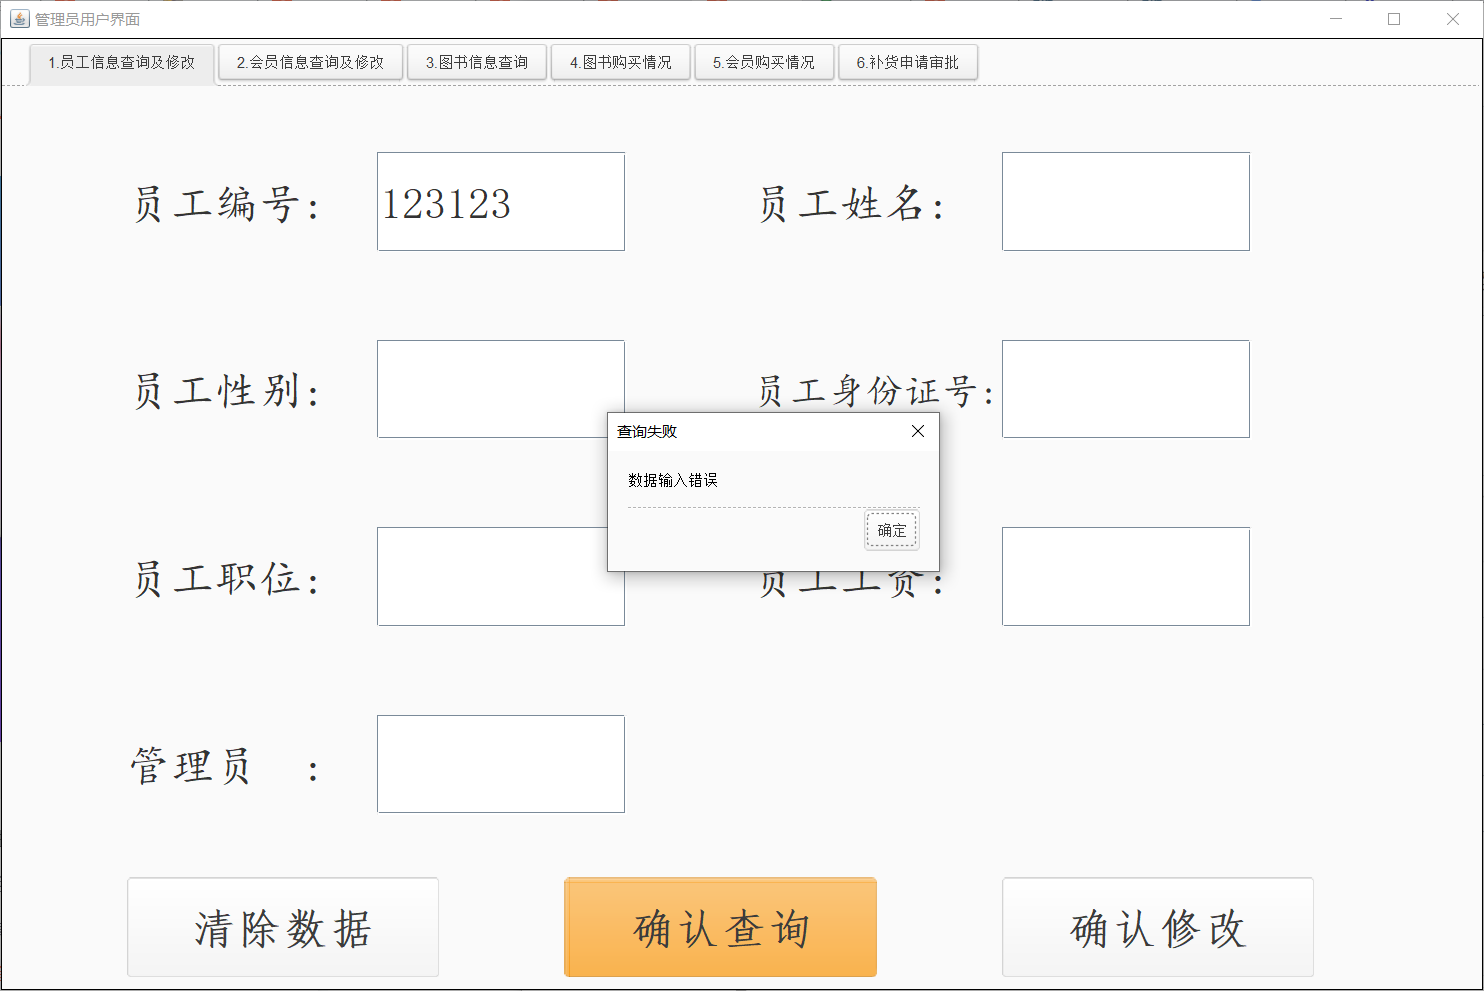Switch to 员工信息查询及修改 tab
The image size is (1484, 991).
point(122,63)
